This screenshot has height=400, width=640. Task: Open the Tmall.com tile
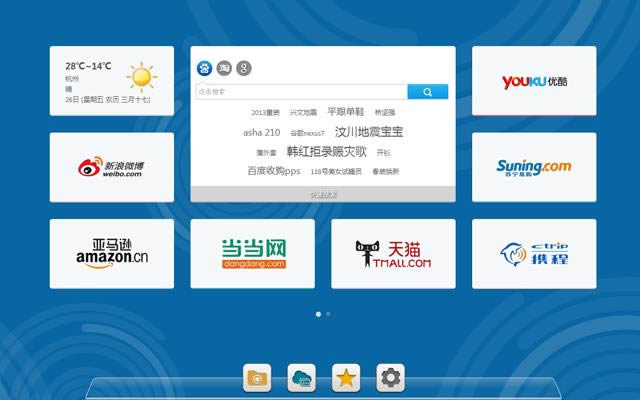pyautogui.click(x=393, y=254)
